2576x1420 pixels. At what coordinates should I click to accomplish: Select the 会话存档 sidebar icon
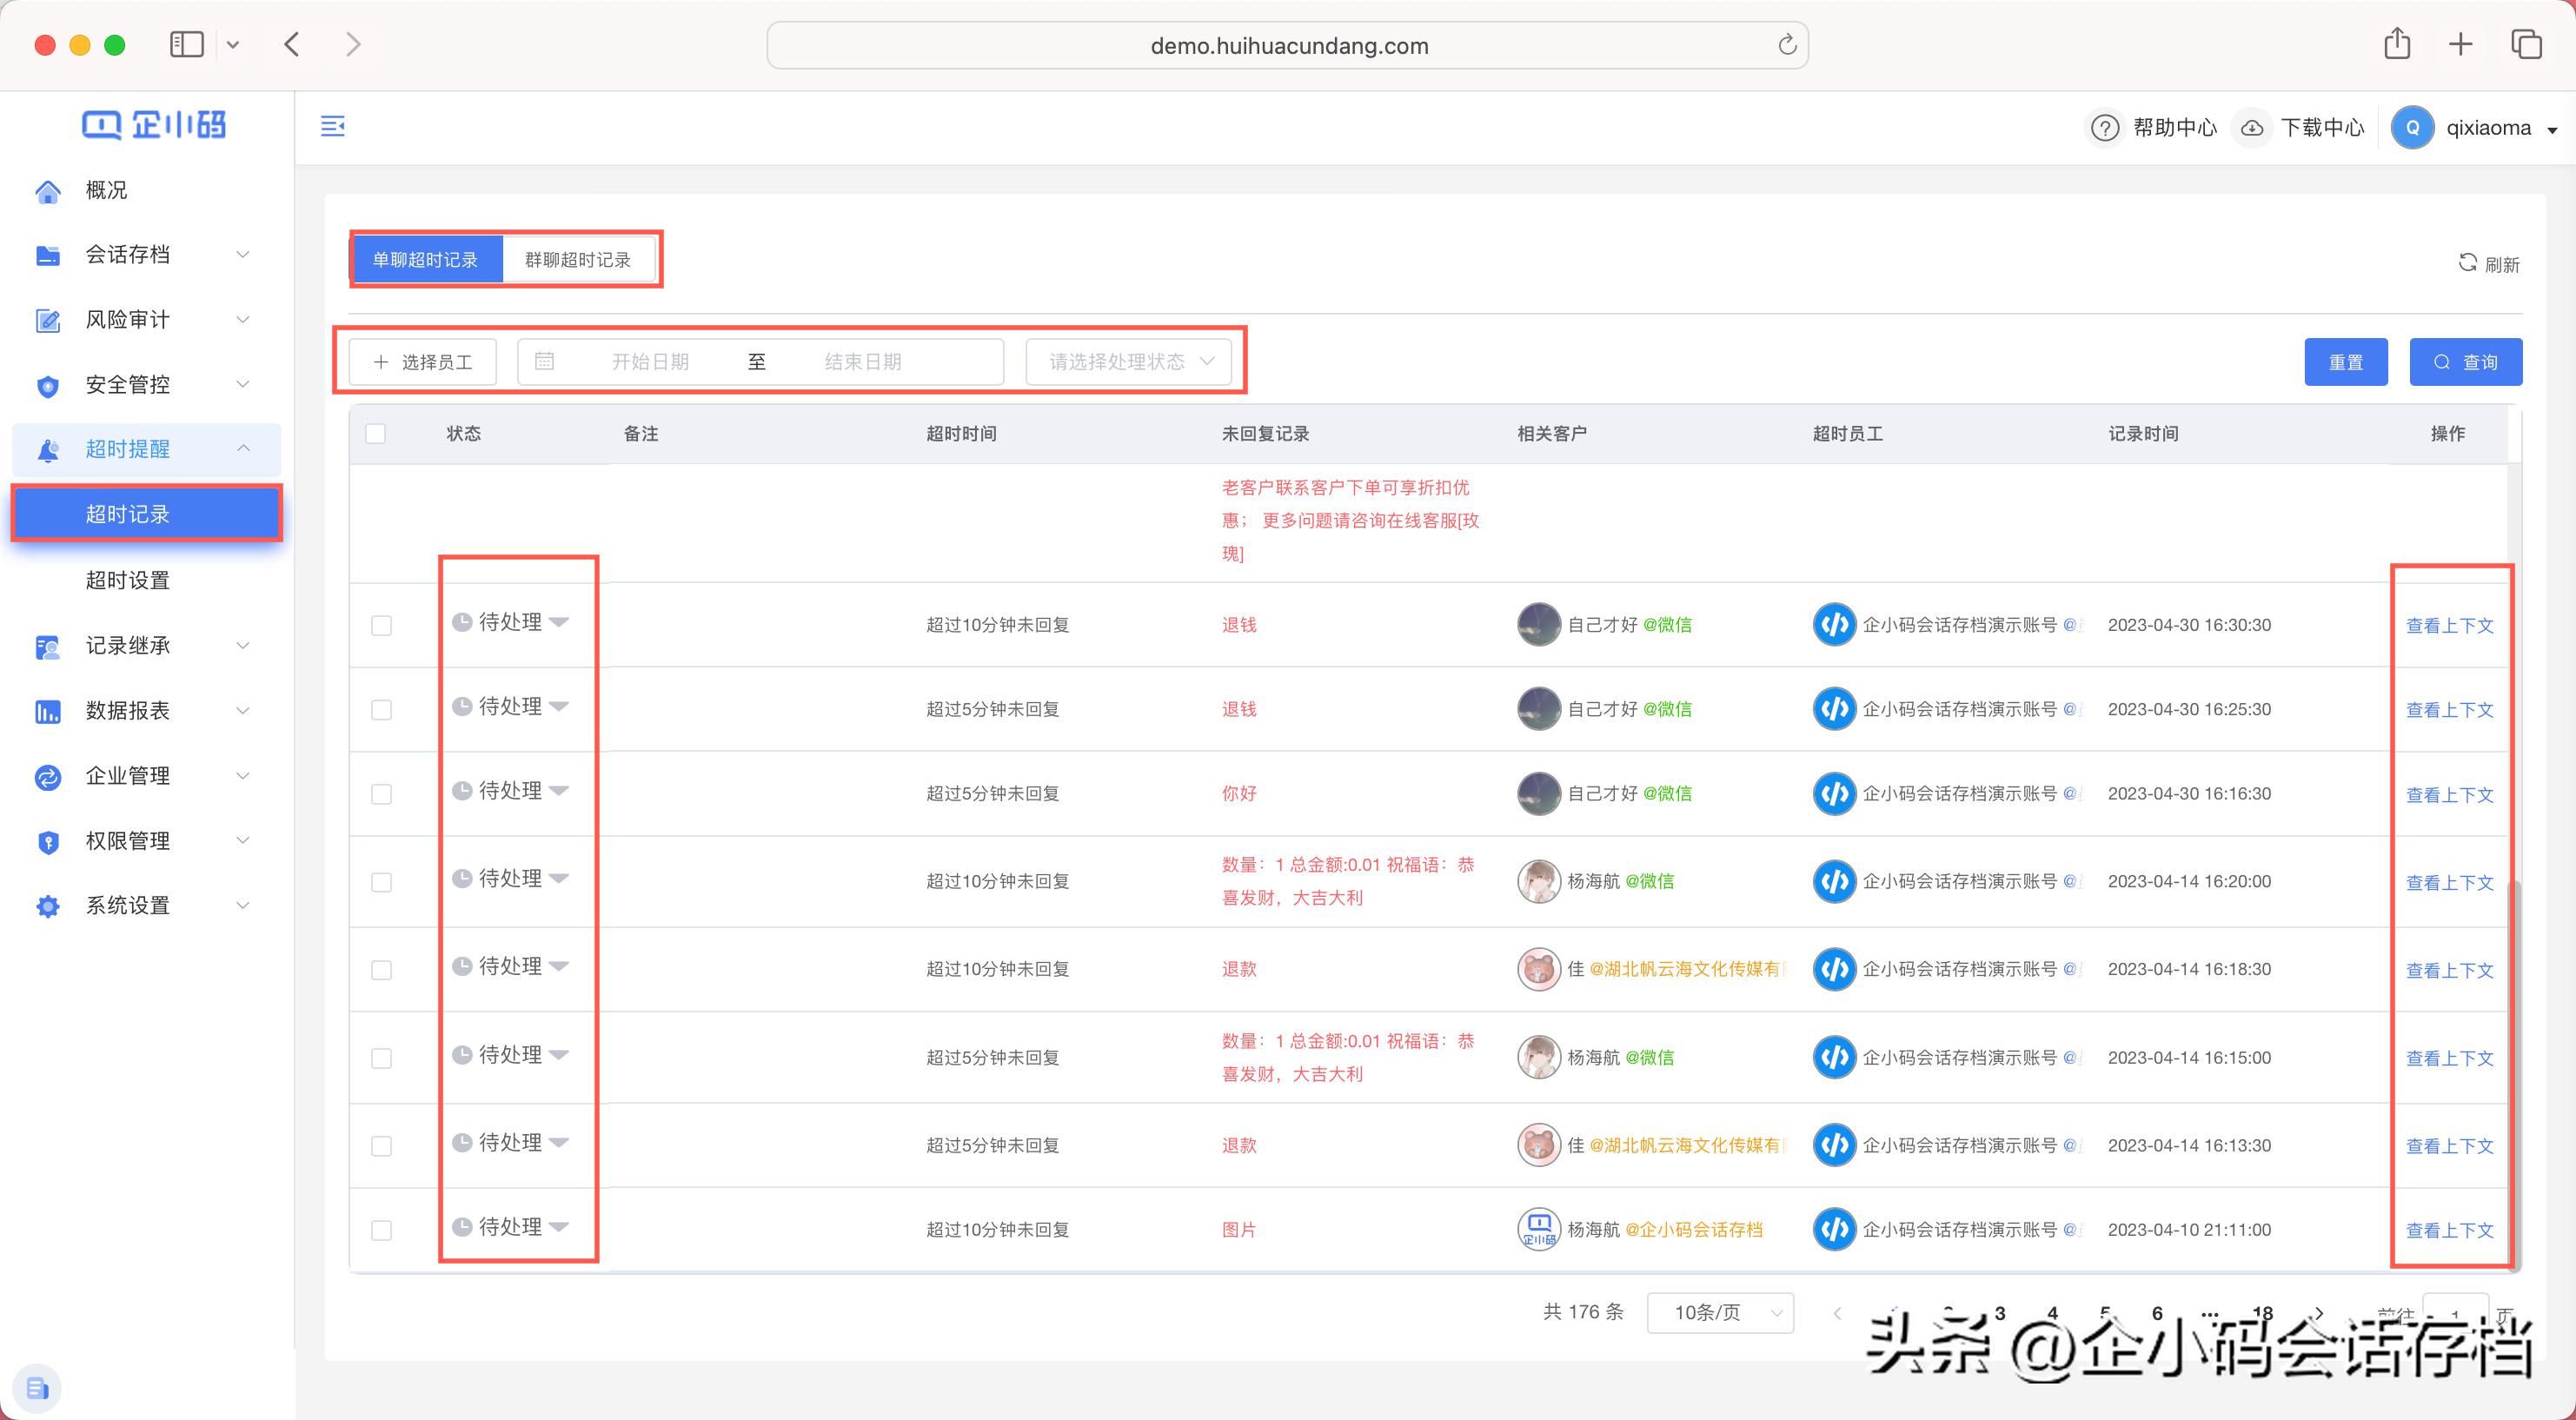pos(47,255)
